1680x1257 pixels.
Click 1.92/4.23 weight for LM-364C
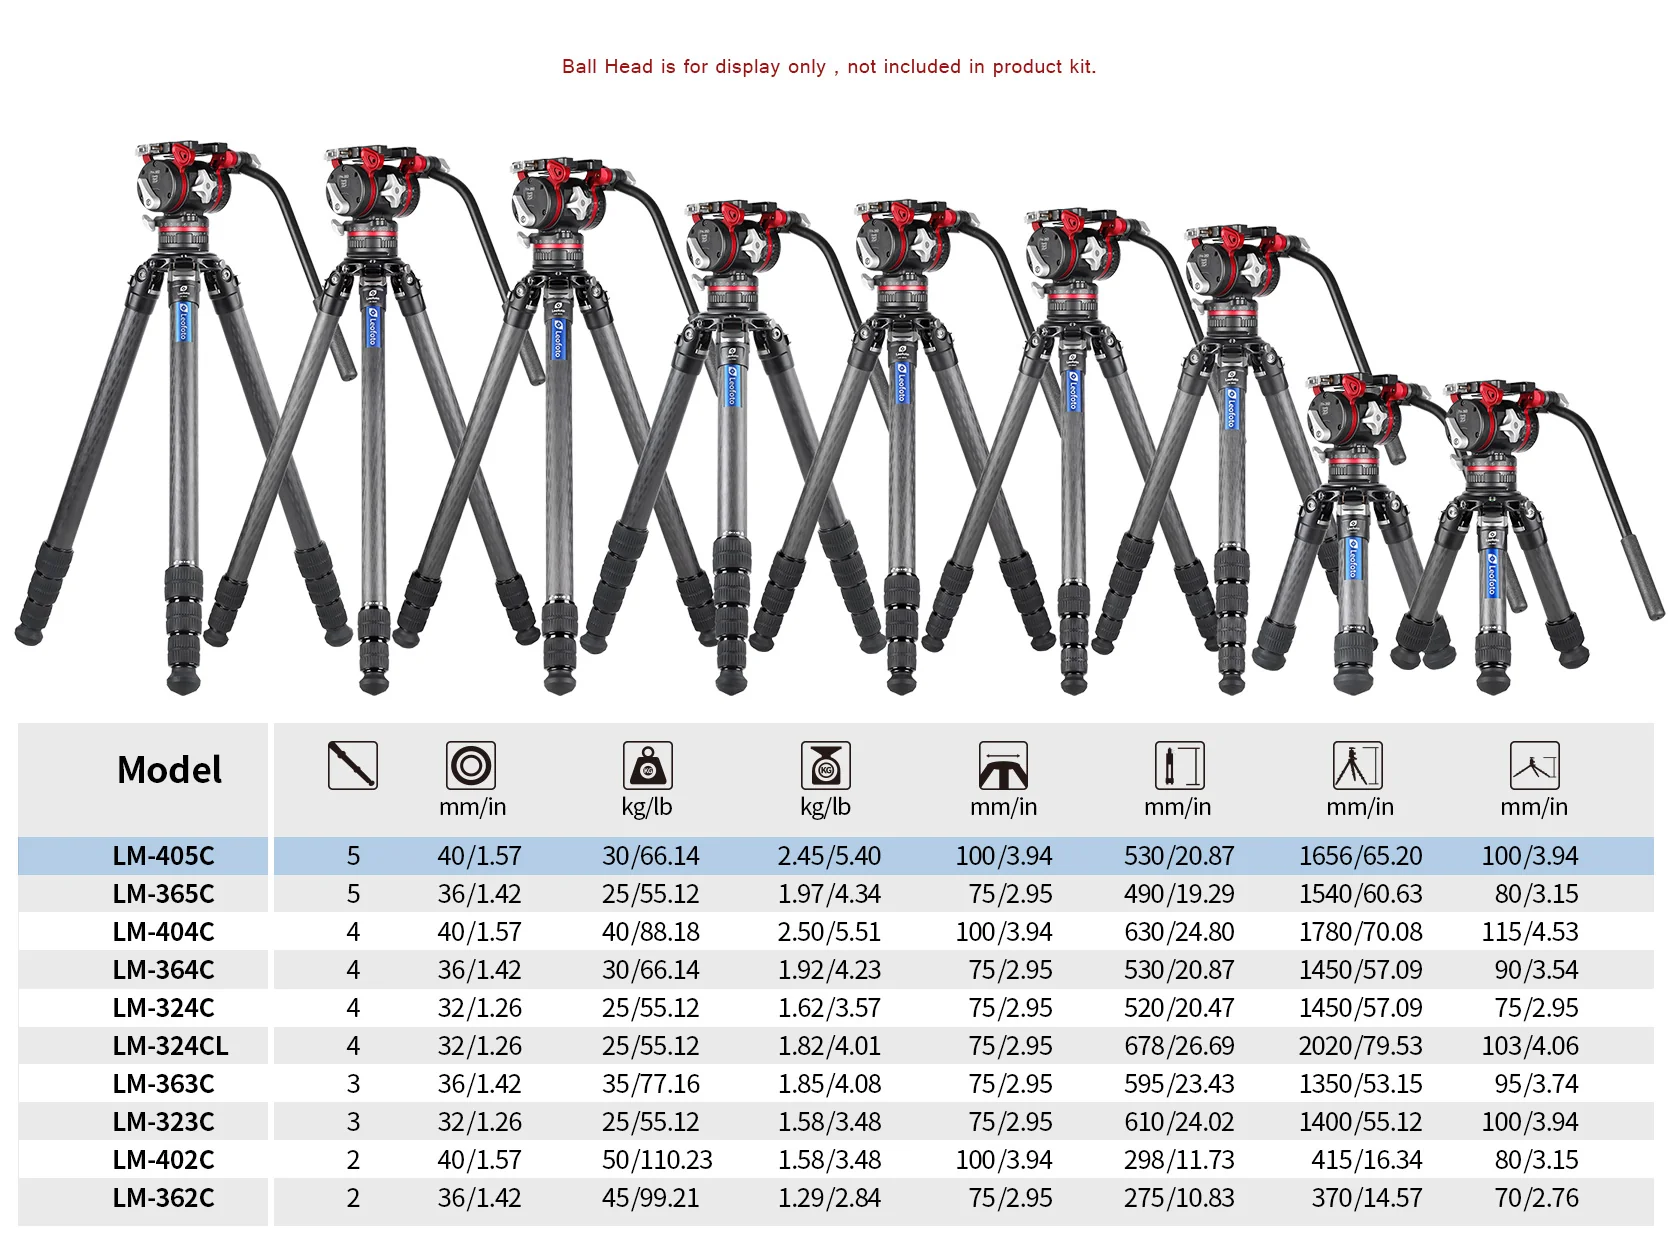click(829, 970)
